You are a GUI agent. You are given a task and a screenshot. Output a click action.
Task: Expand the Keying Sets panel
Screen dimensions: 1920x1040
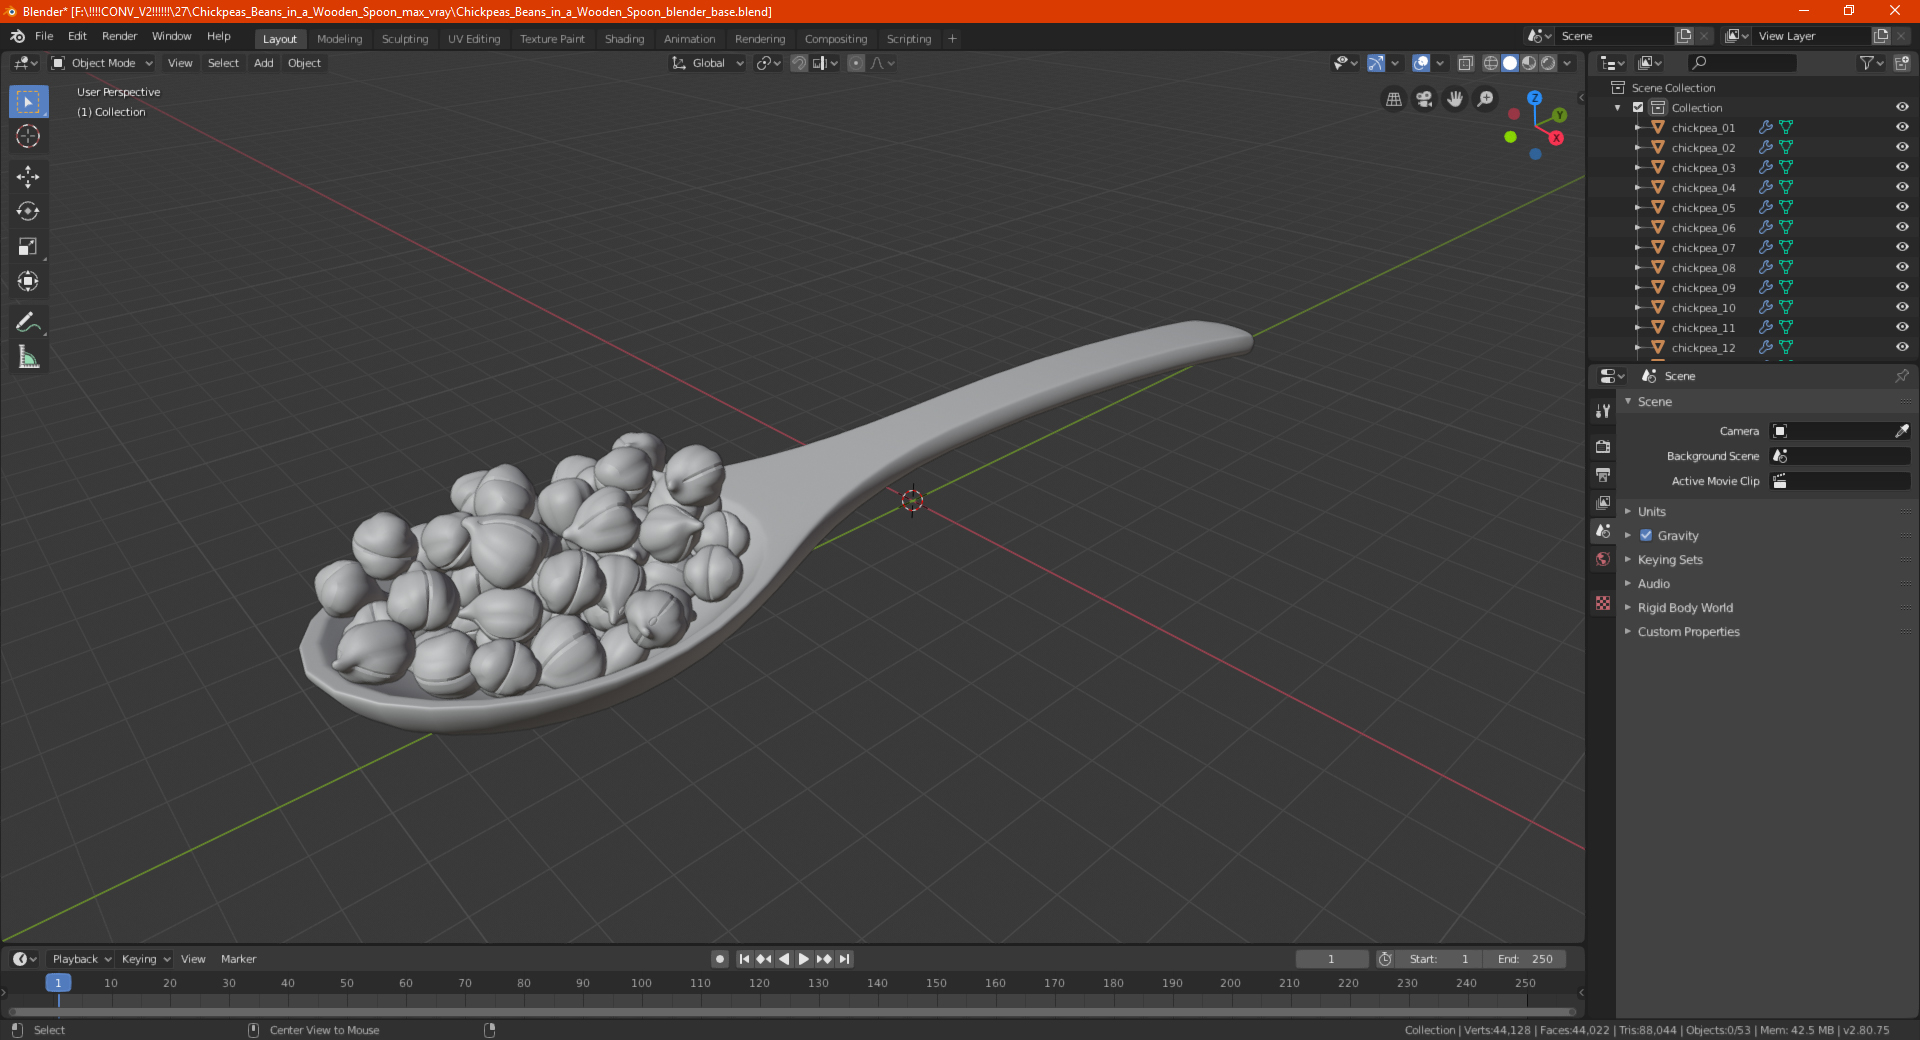[1669, 559]
